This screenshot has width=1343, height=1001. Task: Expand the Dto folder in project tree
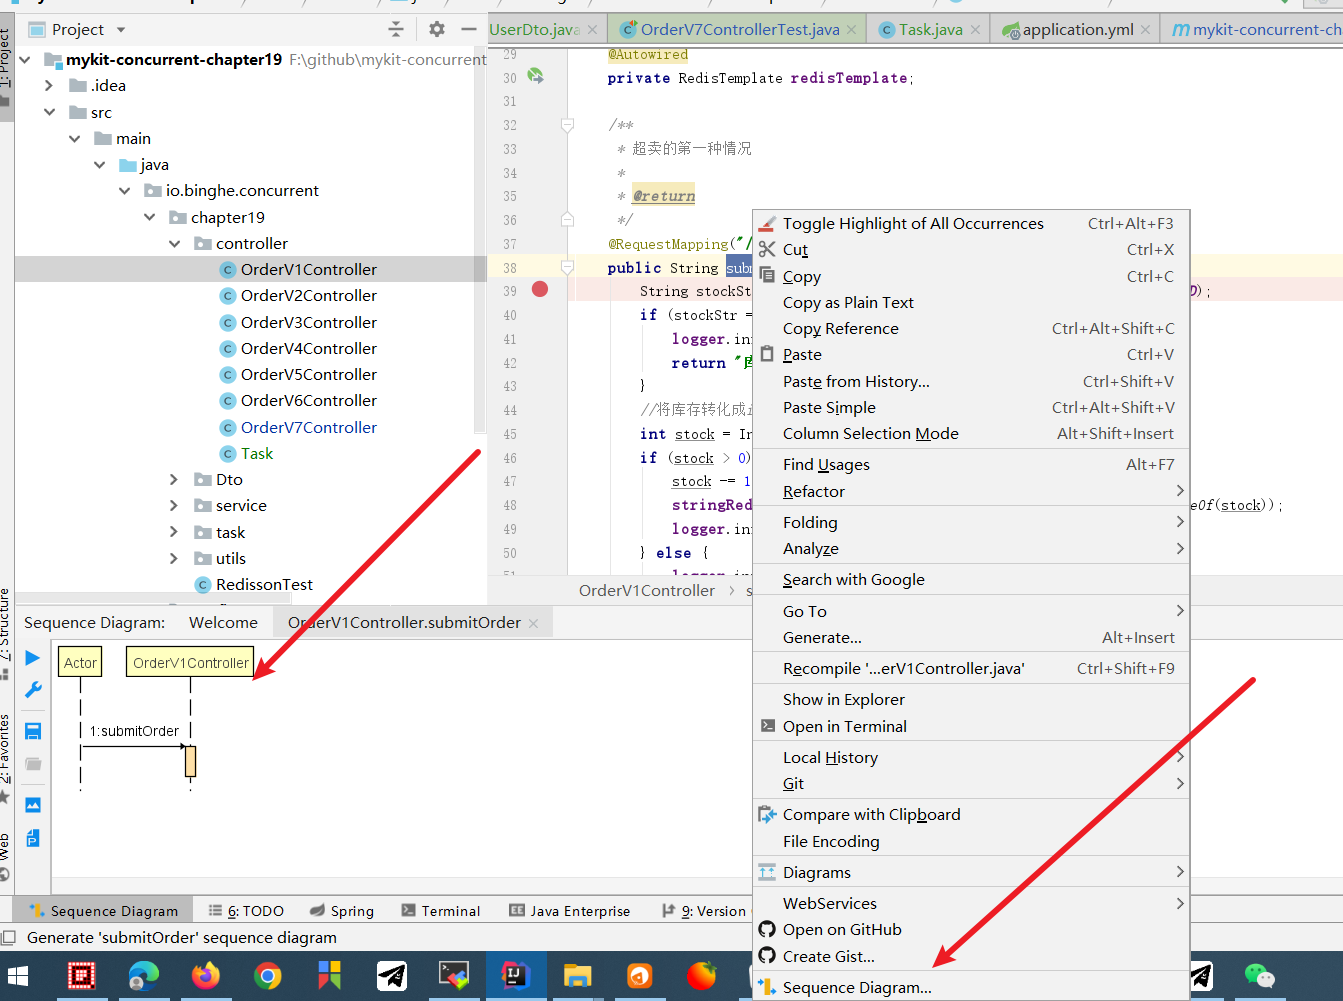coord(174,480)
